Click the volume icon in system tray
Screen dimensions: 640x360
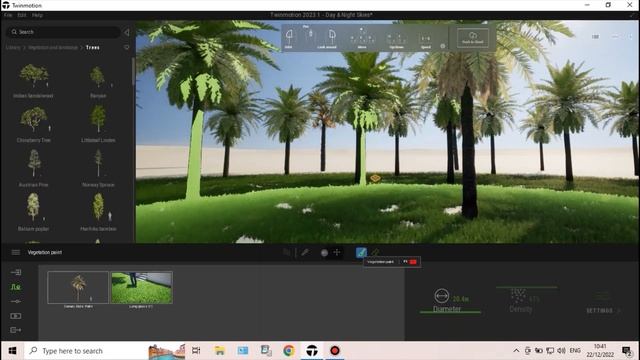(x=561, y=351)
